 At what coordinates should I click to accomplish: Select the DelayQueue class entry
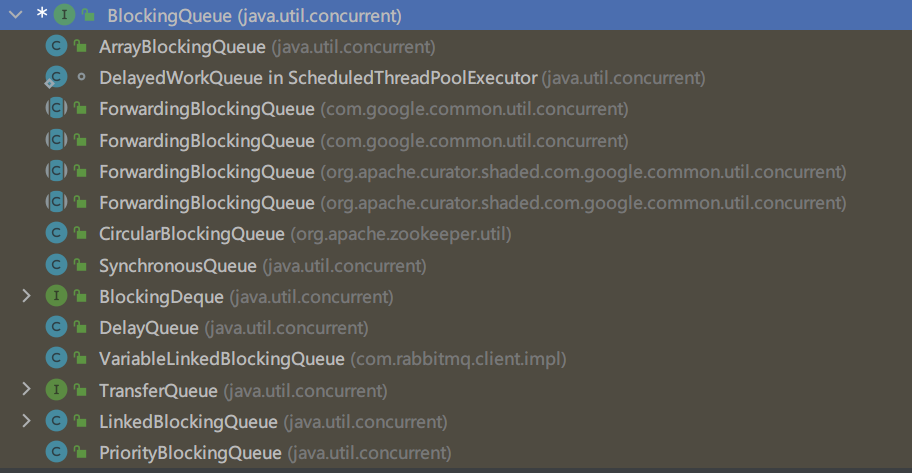coord(149,328)
